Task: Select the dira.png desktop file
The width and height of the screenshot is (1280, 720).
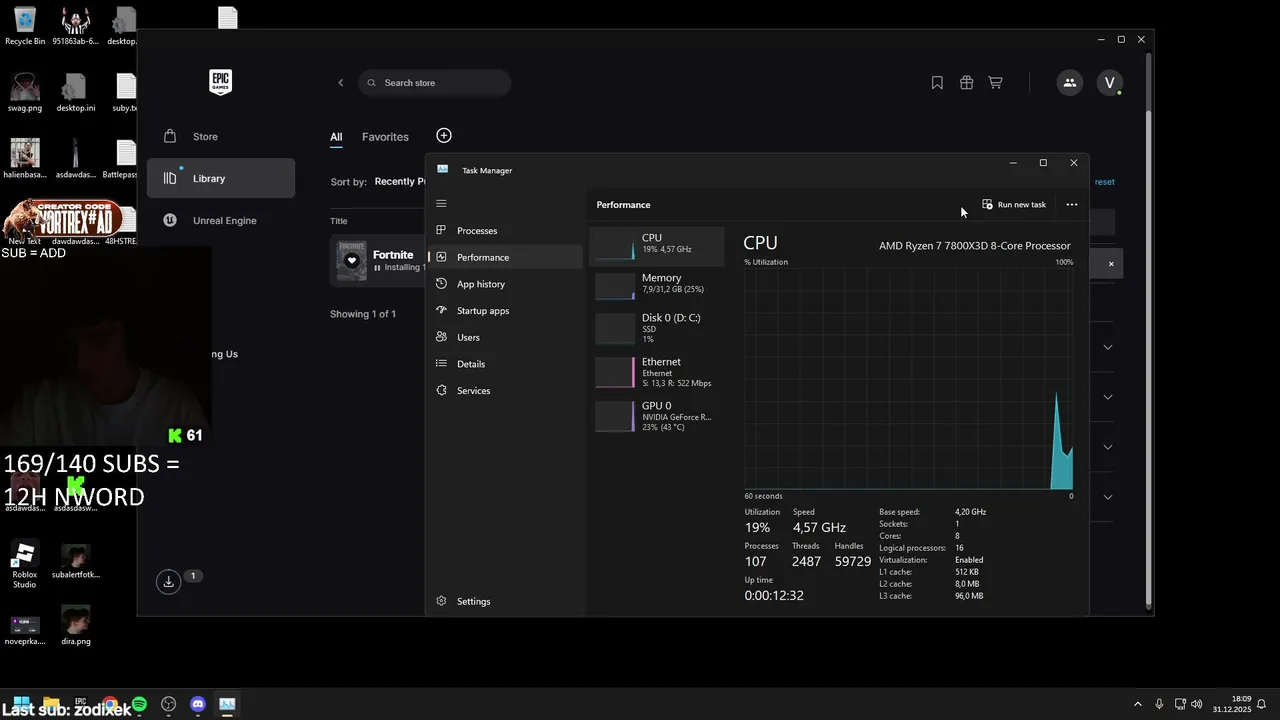Action: 76,625
